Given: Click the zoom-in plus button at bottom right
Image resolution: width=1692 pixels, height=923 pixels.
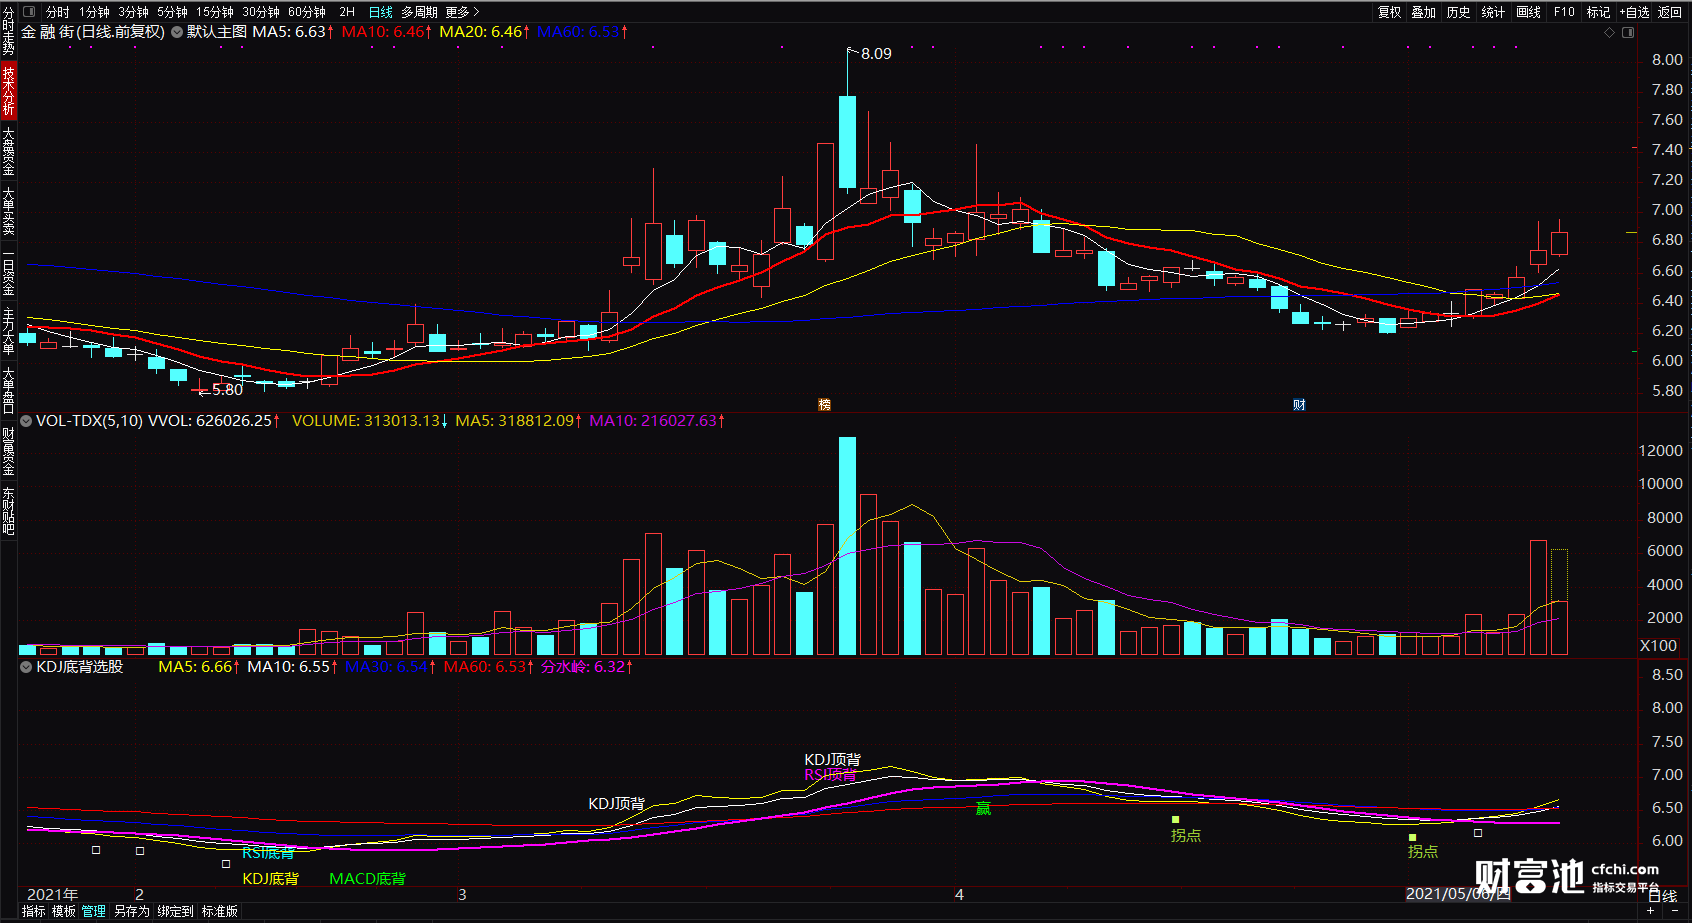Looking at the screenshot, I should tap(1651, 911).
